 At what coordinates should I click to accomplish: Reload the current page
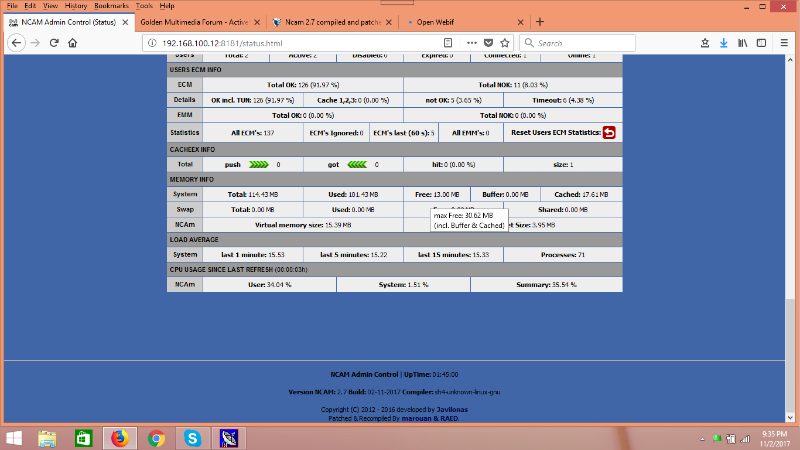click(x=54, y=43)
